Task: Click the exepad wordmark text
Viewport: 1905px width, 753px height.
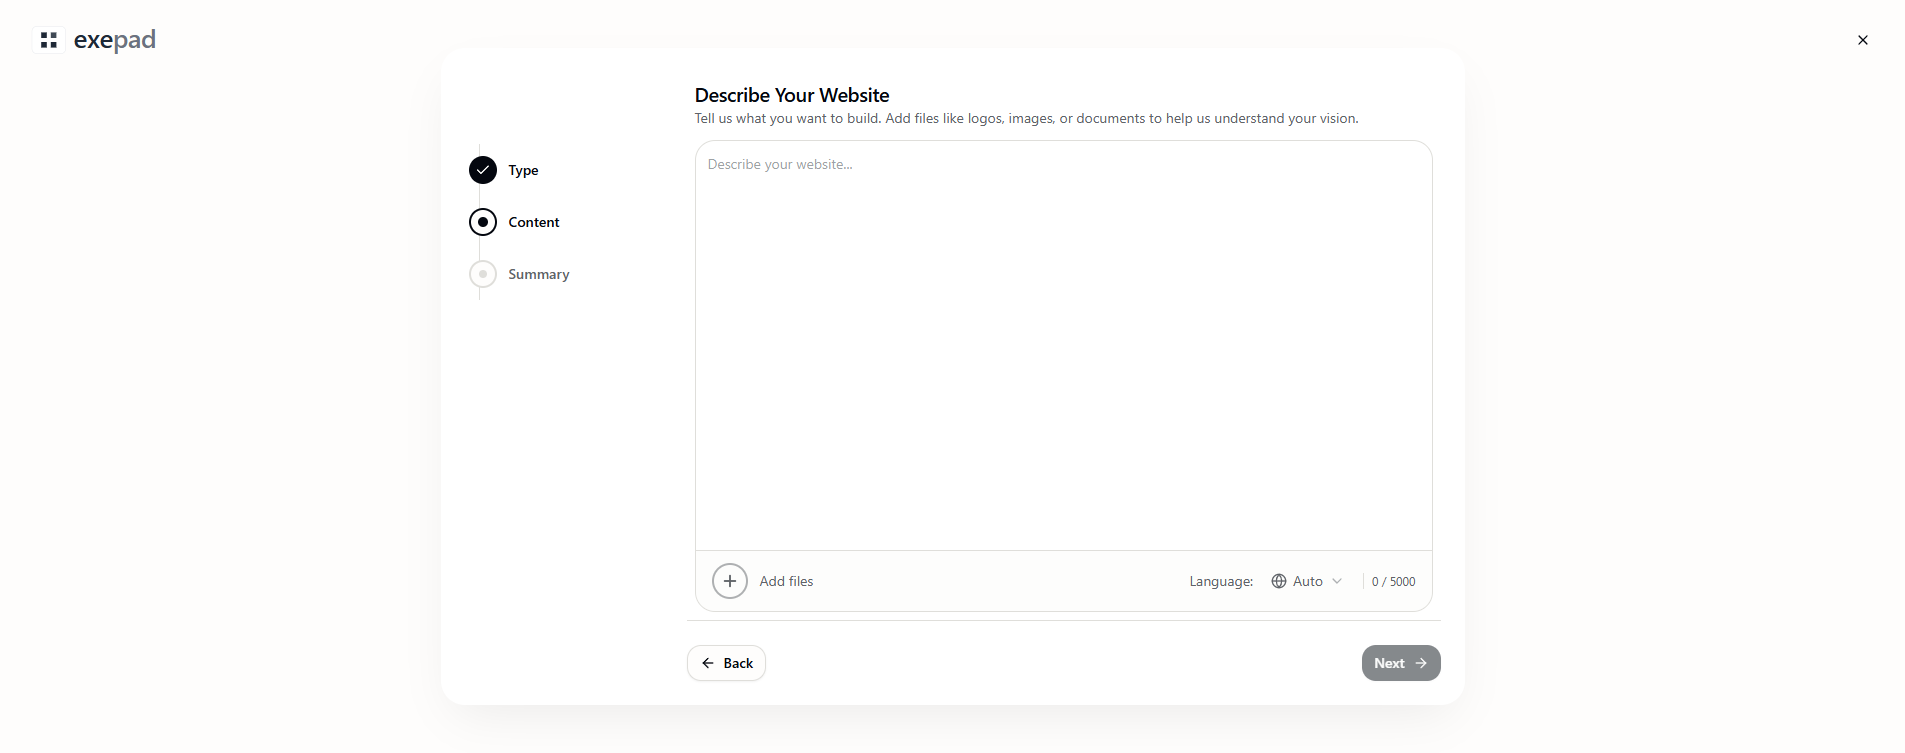Action: point(115,40)
